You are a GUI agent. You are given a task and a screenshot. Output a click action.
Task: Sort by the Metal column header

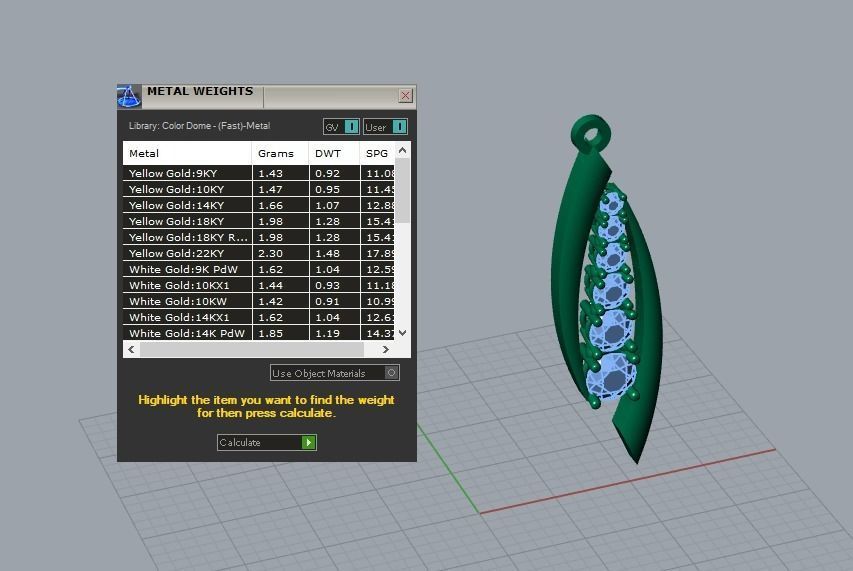pyautogui.click(x=187, y=153)
